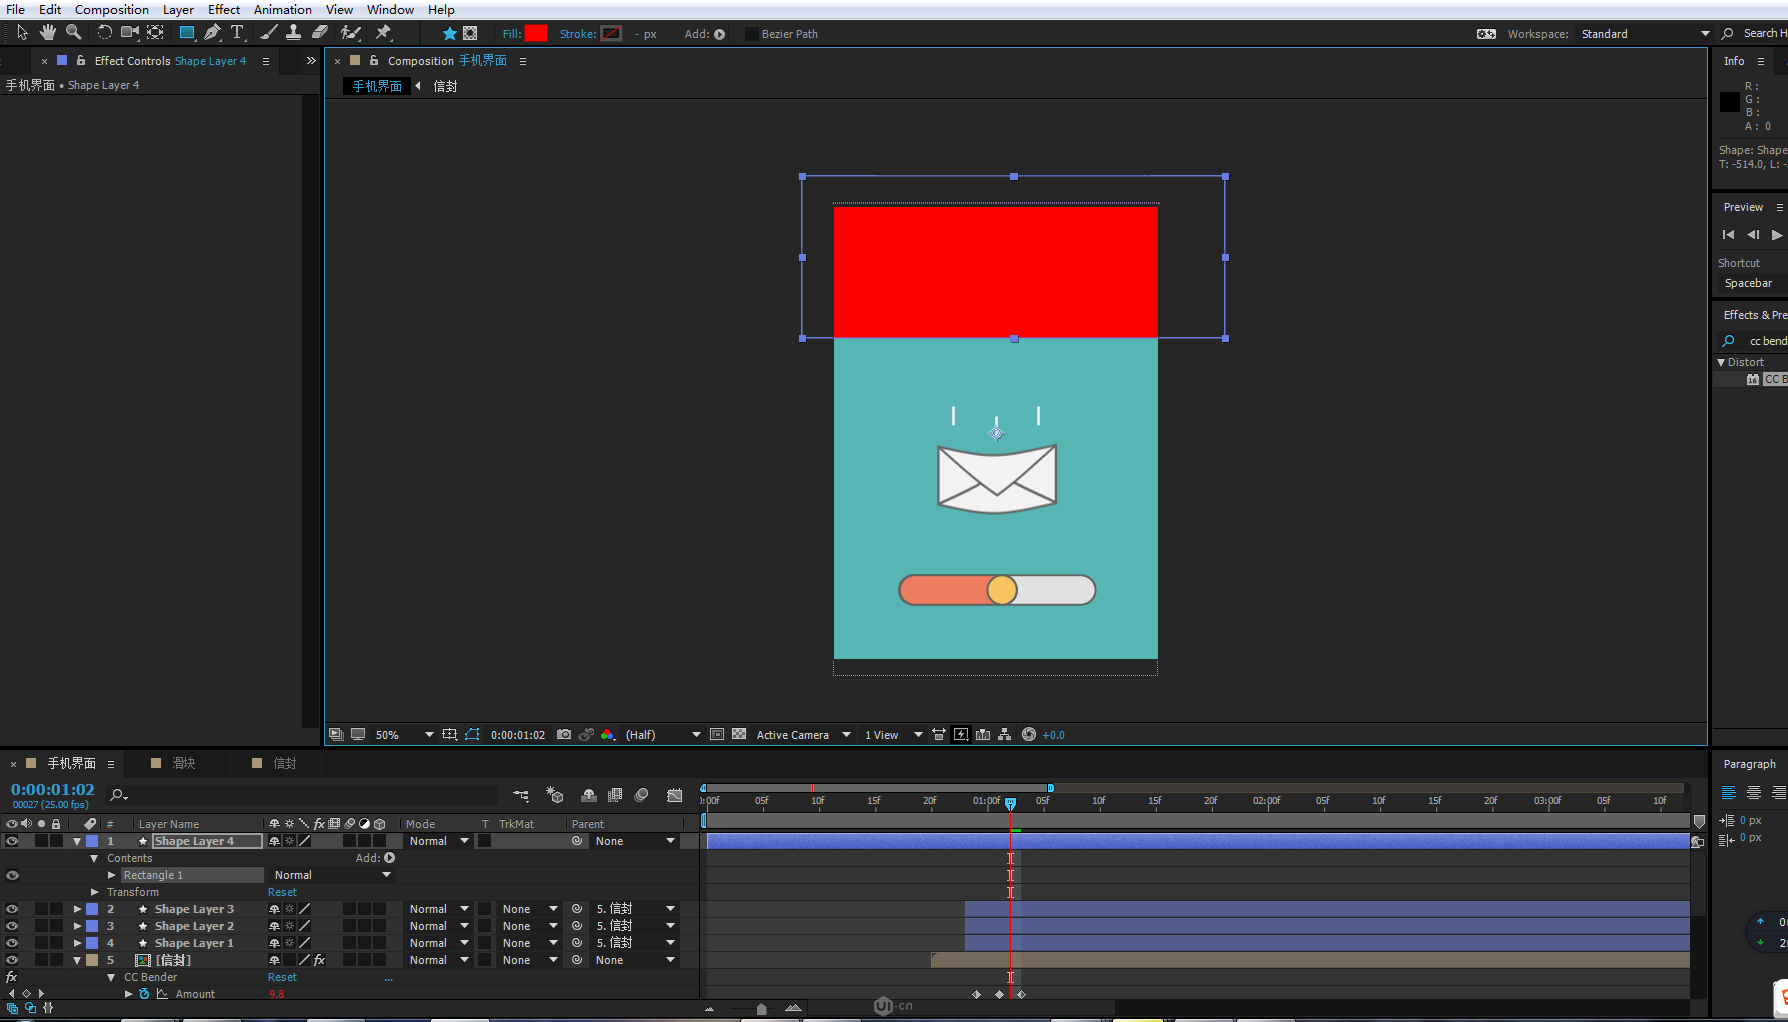Toggle visibility of Rectangle 1
This screenshot has height=1022, width=1788.
tap(12, 875)
